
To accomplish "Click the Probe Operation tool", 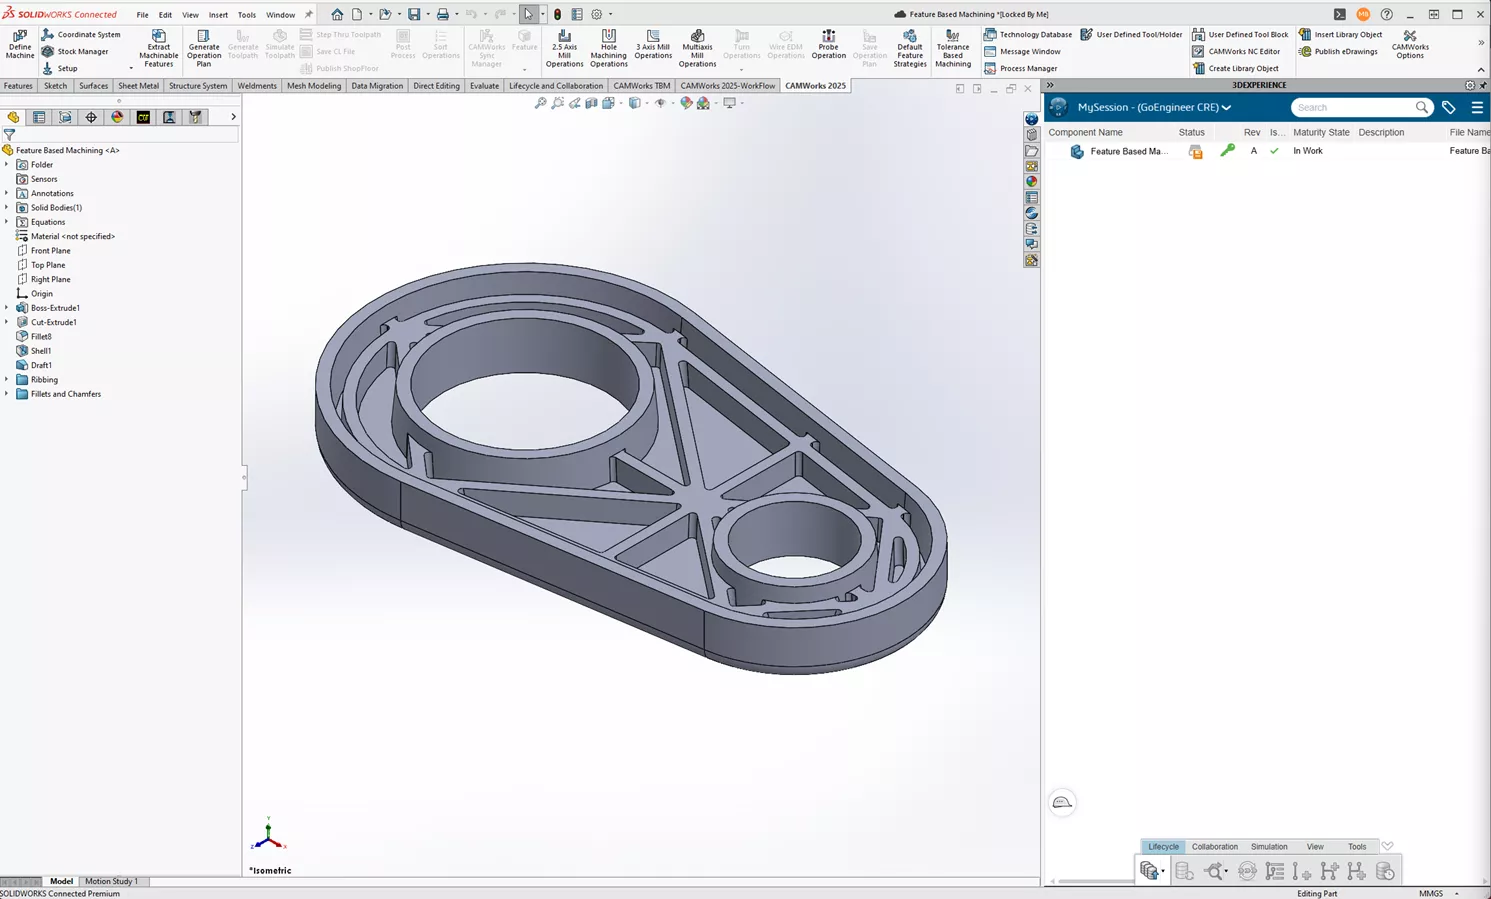I will click(828, 45).
